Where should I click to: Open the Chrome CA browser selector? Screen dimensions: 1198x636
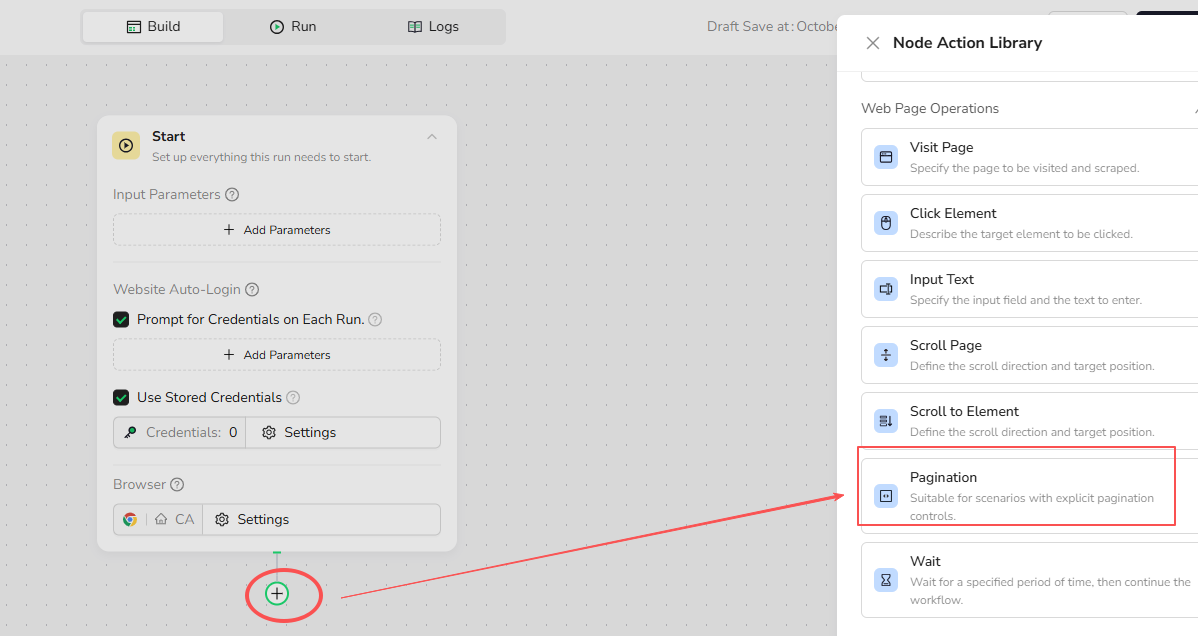(x=158, y=520)
